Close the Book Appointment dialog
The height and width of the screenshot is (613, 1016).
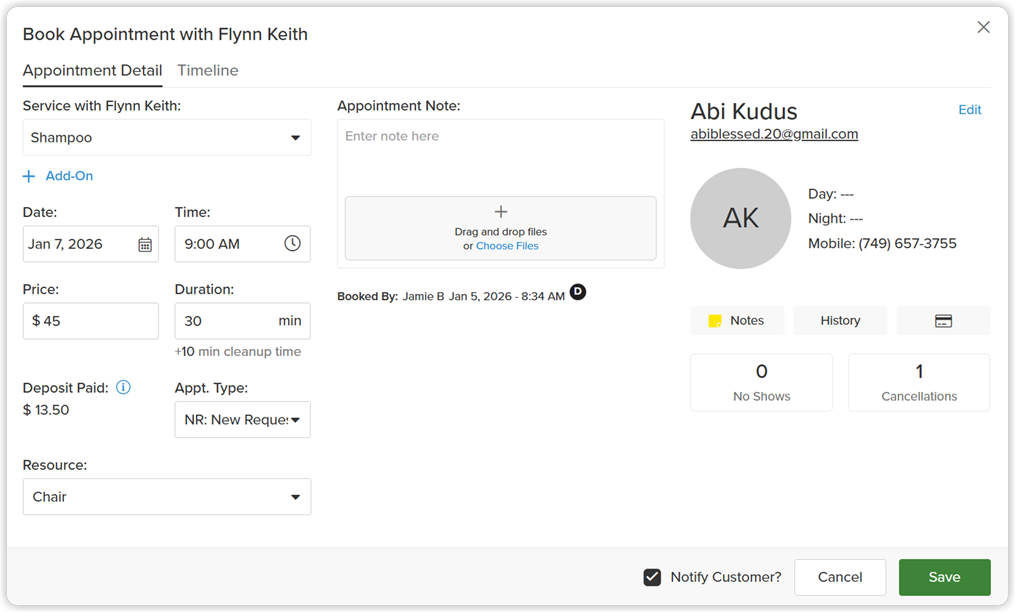coord(984,27)
